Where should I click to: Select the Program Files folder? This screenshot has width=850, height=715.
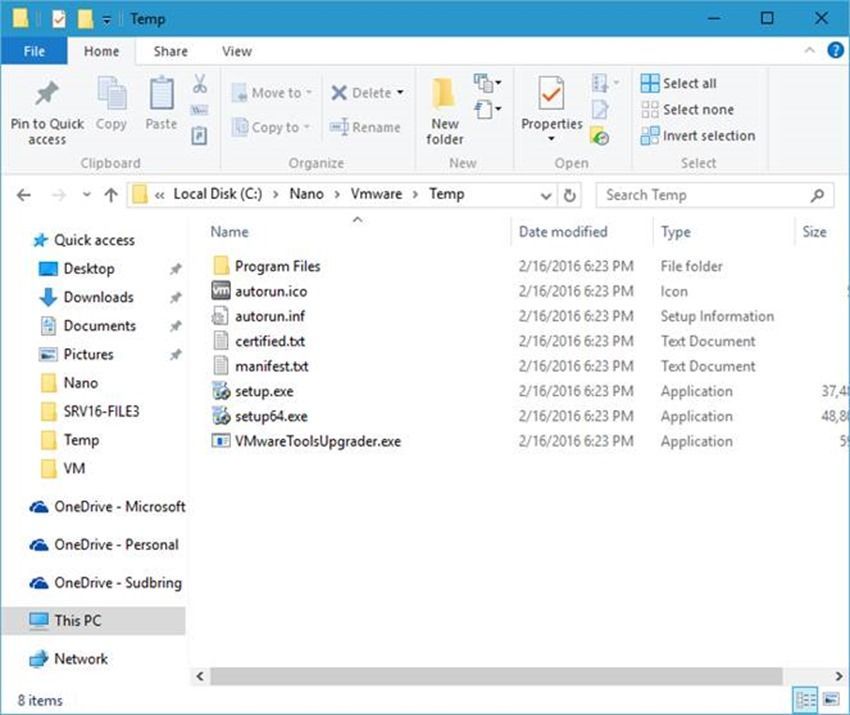click(x=277, y=266)
